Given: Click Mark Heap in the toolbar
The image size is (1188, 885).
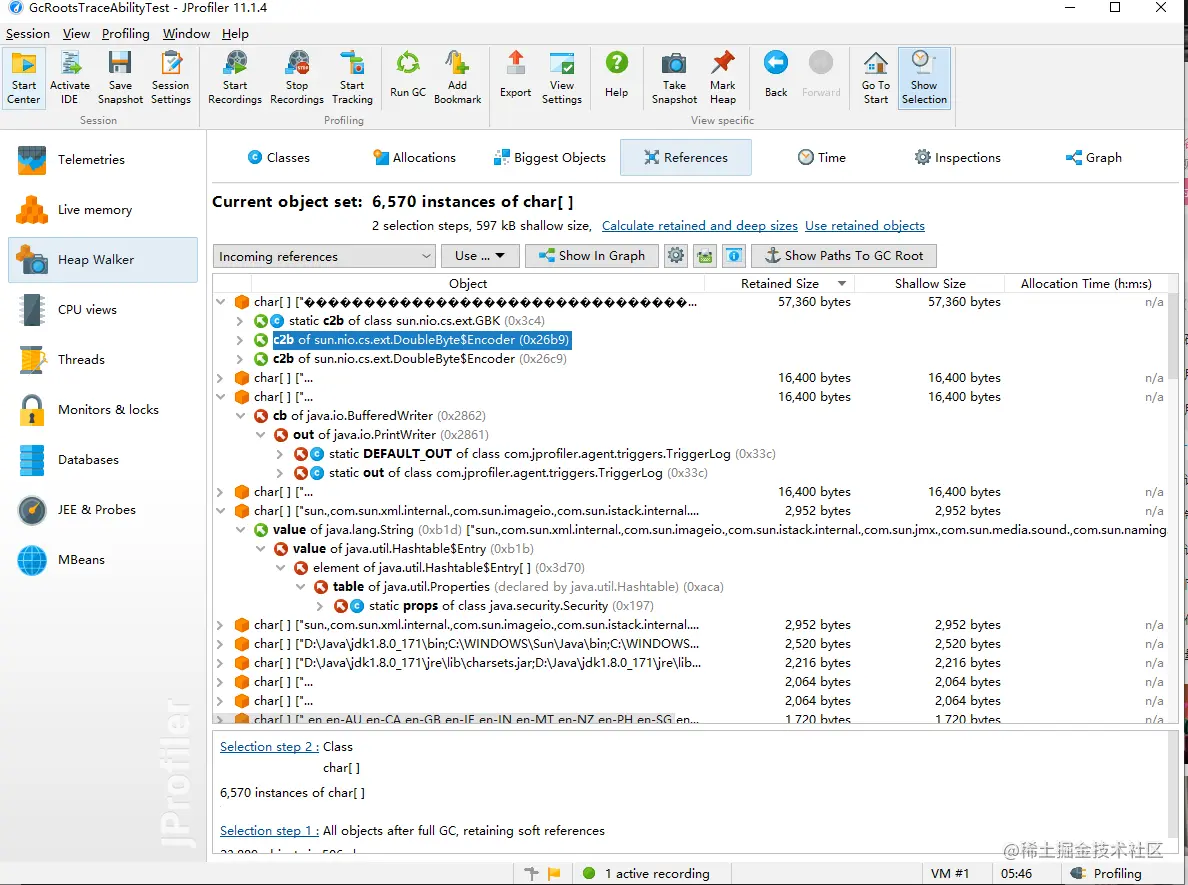Looking at the screenshot, I should (723, 78).
